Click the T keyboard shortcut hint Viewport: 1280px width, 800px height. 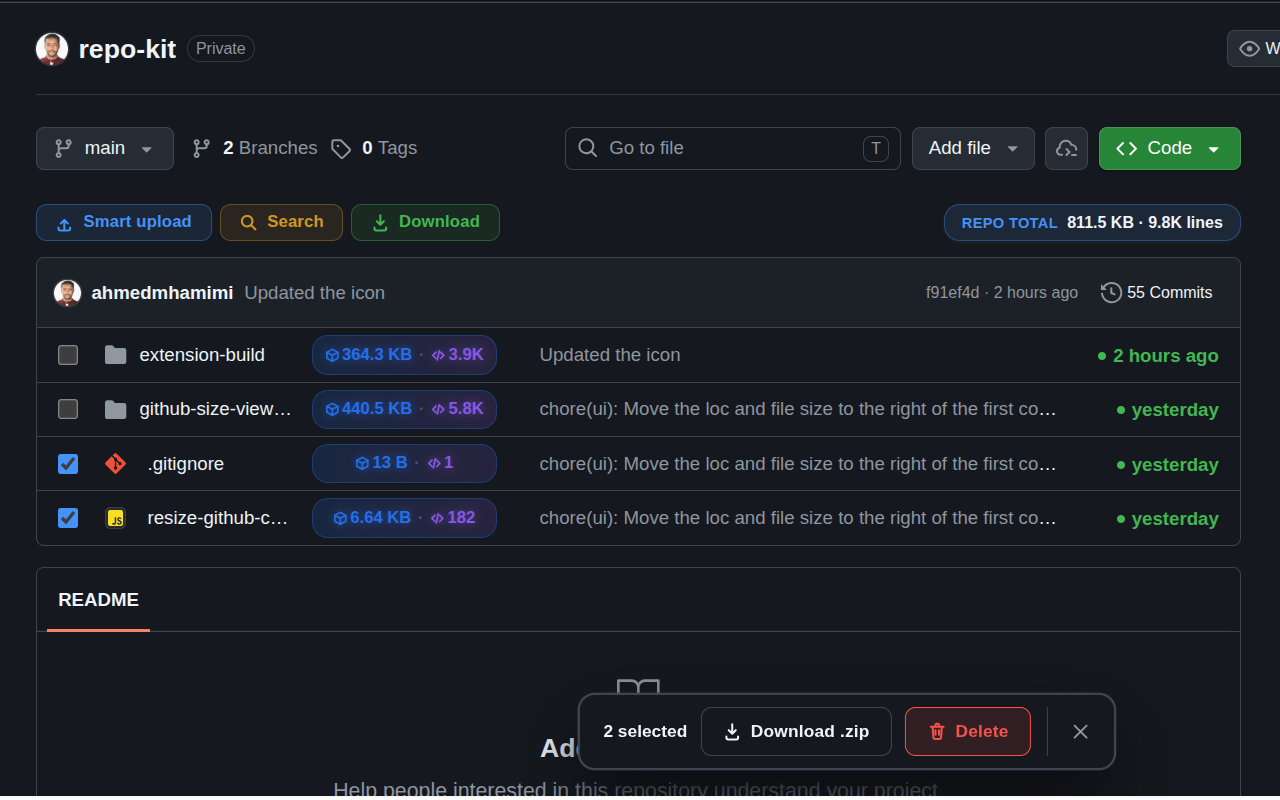pos(876,148)
